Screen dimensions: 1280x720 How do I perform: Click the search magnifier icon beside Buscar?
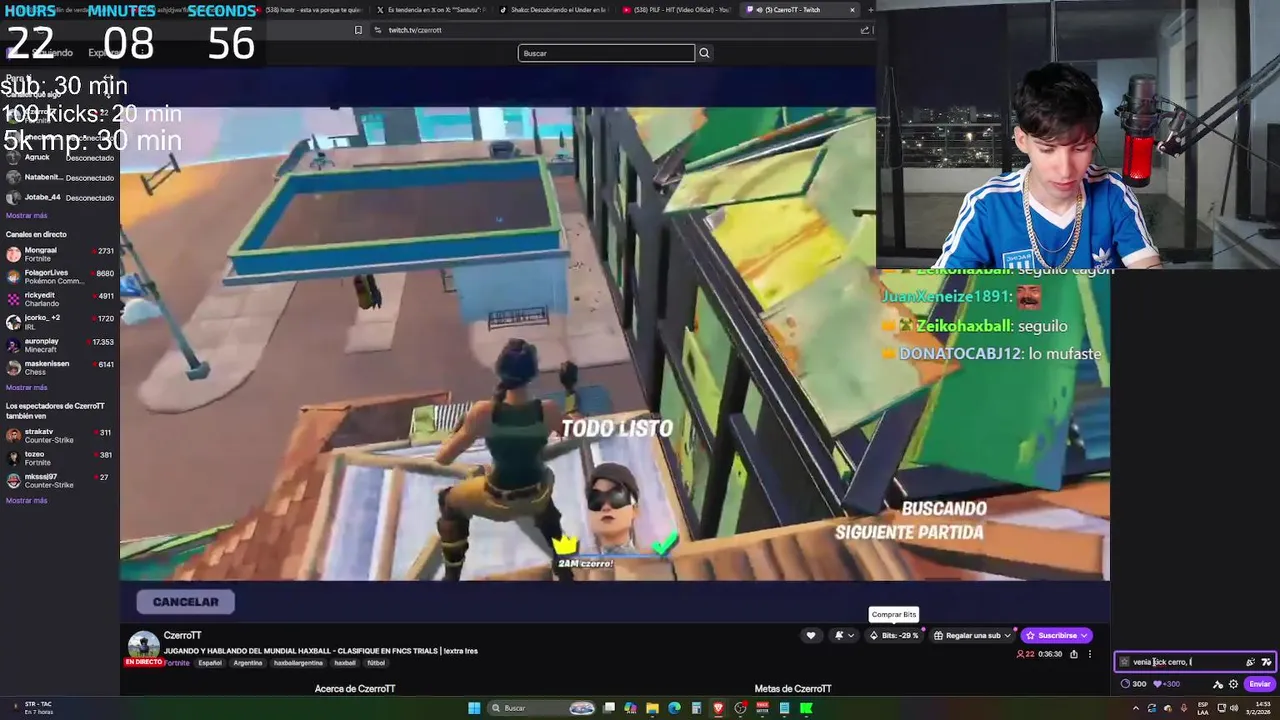(704, 53)
